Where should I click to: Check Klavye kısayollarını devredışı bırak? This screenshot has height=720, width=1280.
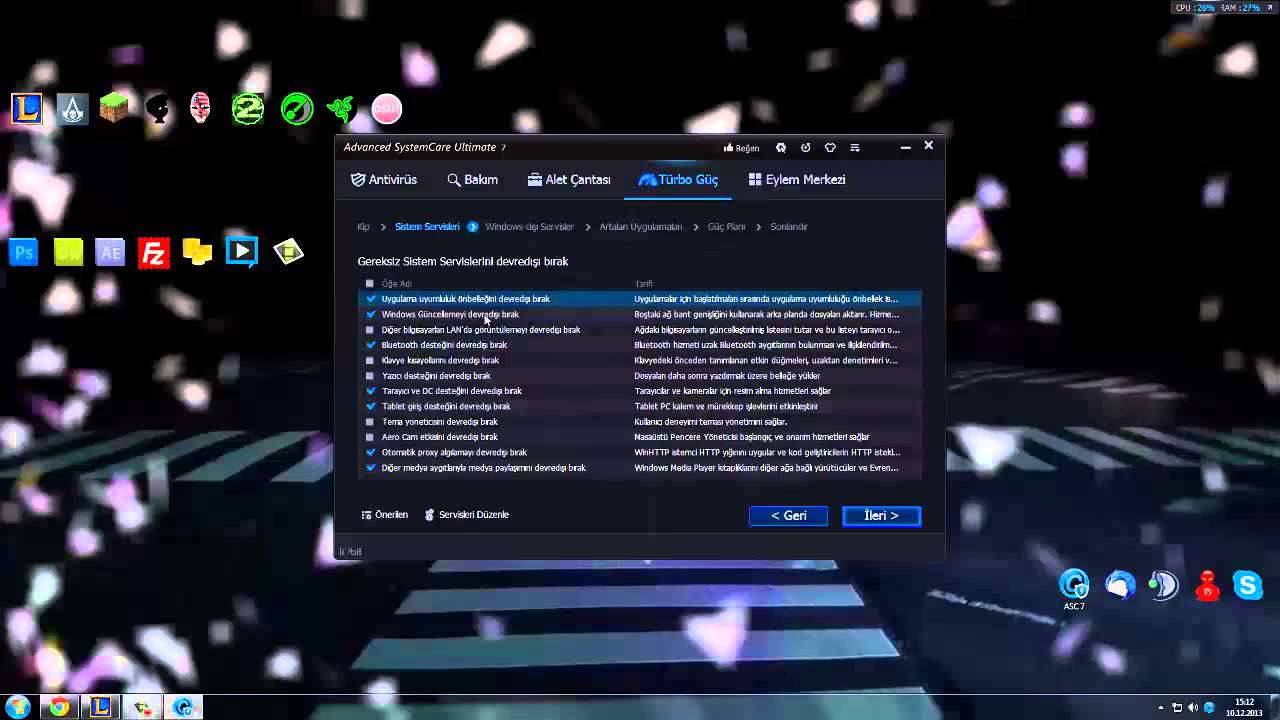pos(371,360)
